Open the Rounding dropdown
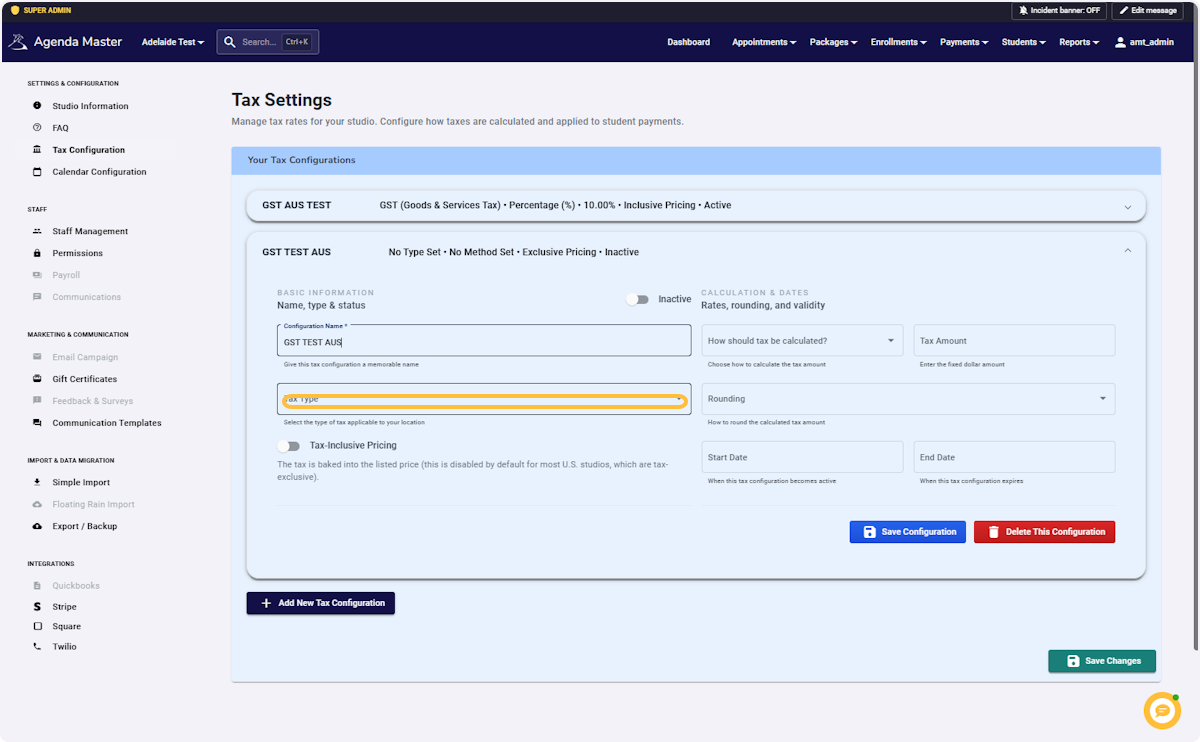 click(x=908, y=399)
